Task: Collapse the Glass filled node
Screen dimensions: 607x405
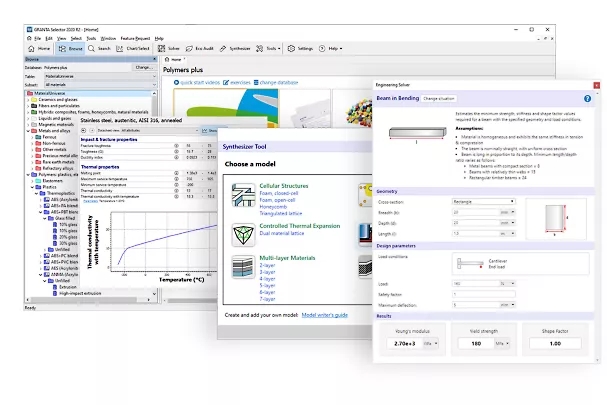Action: click(45, 218)
